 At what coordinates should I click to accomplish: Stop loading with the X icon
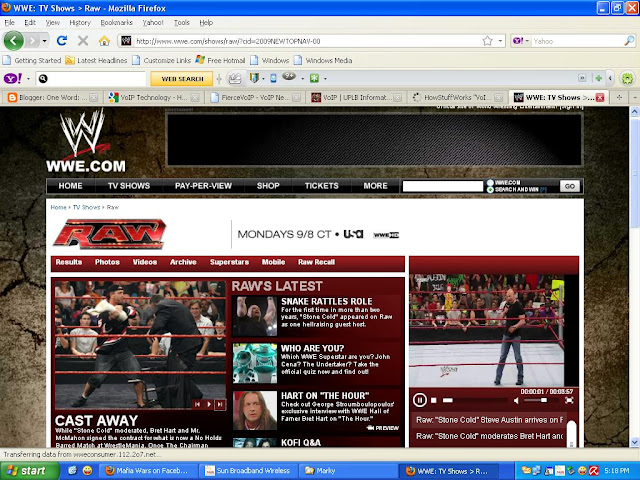(x=83, y=41)
